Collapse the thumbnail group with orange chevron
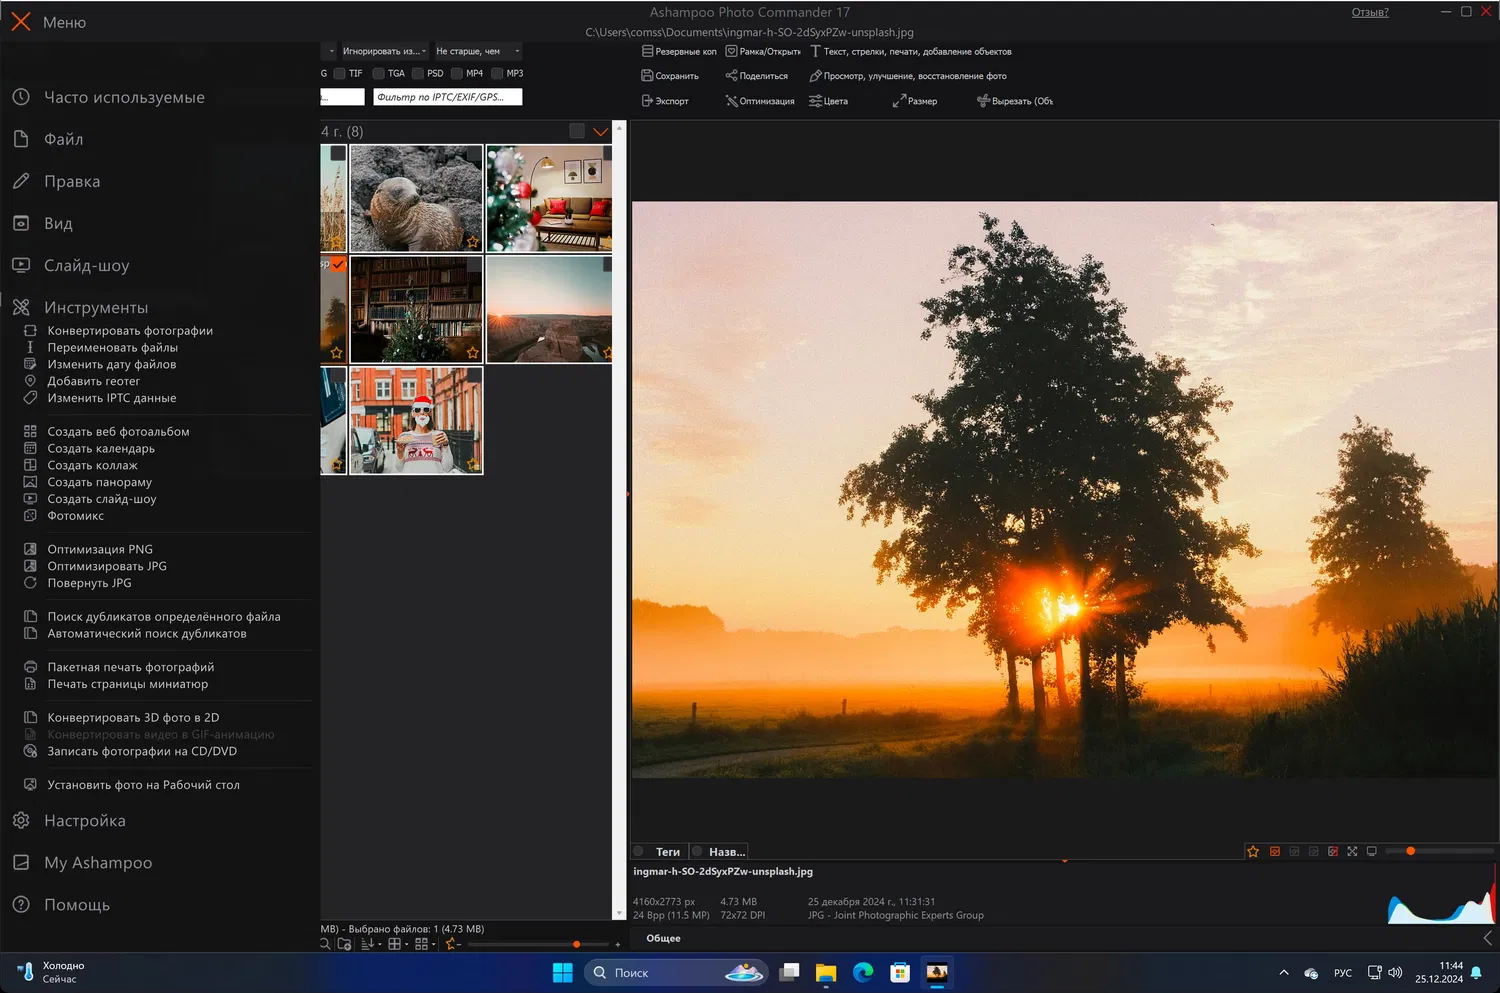The image size is (1500, 993). pos(600,132)
